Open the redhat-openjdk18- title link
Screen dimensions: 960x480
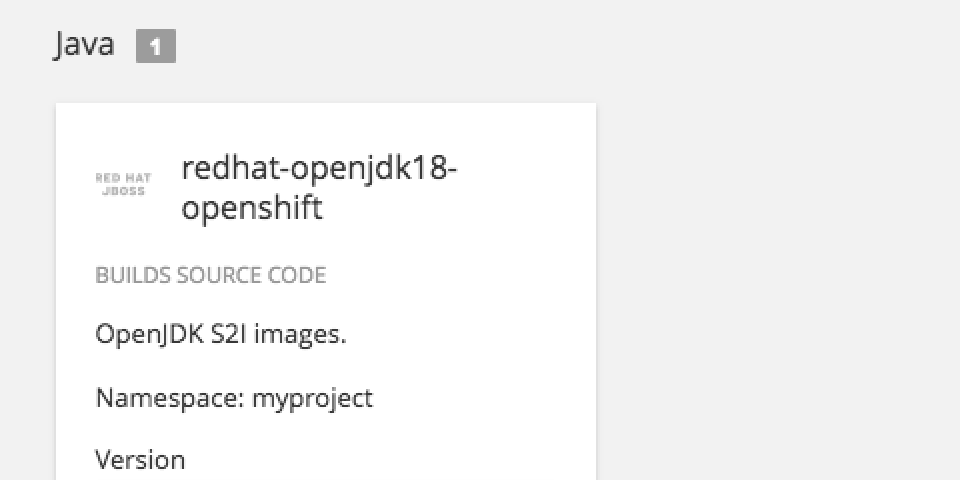click(319, 168)
